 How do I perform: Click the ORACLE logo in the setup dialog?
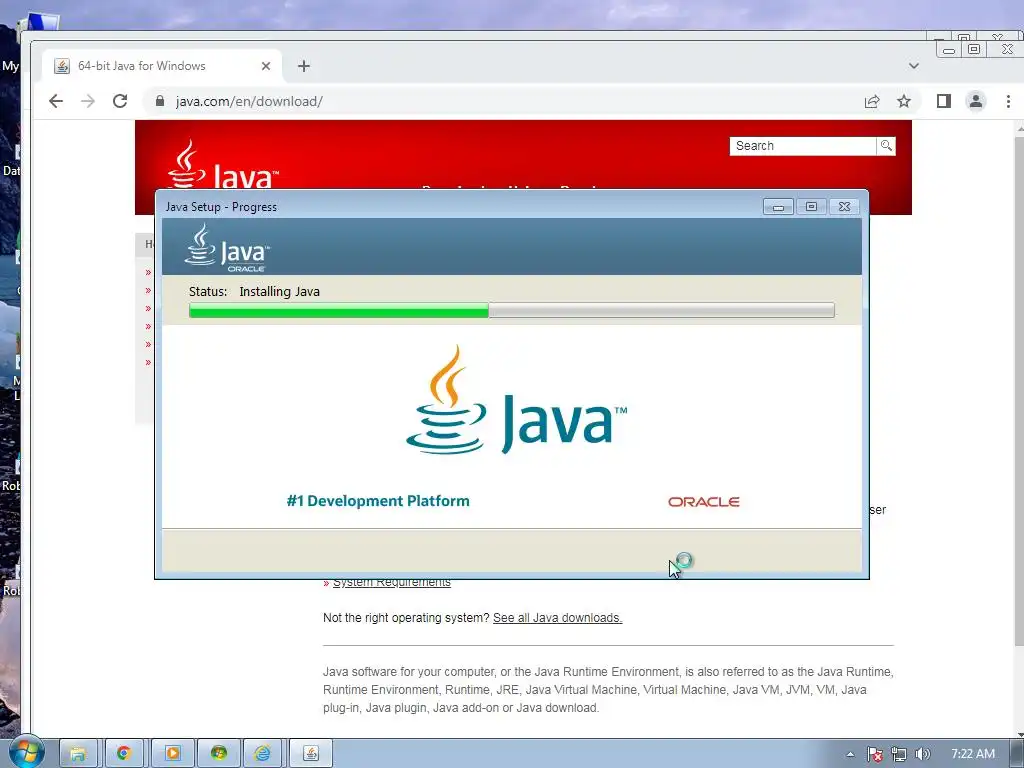(x=703, y=502)
